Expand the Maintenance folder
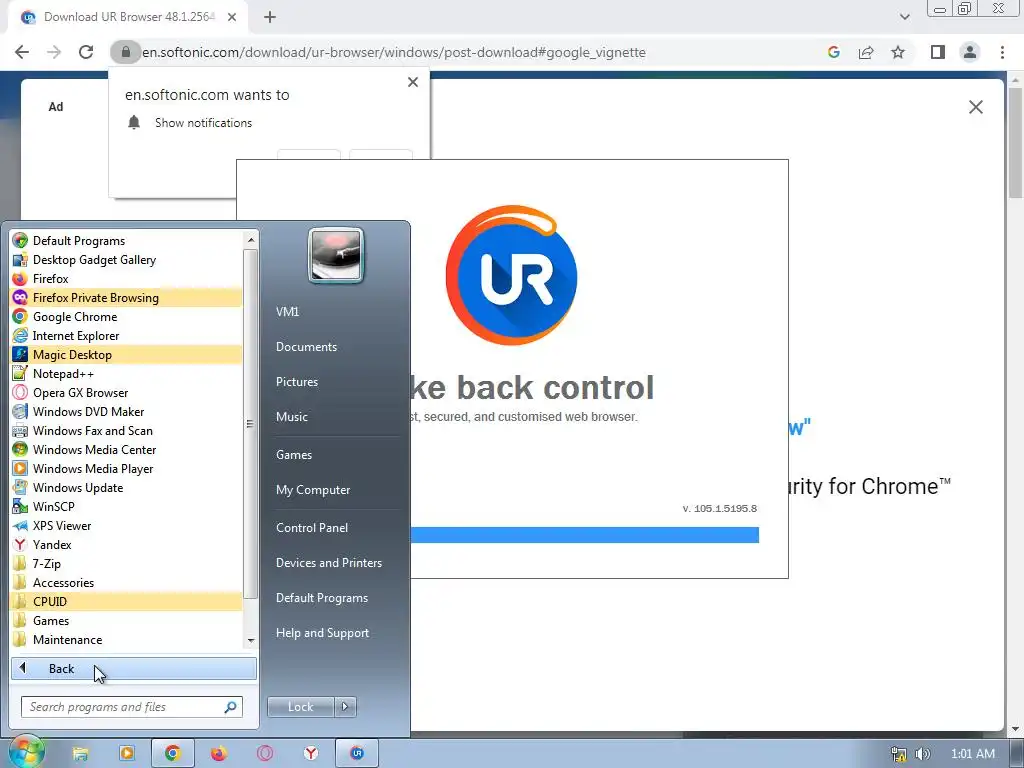This screenshot has width=1024, height=768. tap(127, 639)
